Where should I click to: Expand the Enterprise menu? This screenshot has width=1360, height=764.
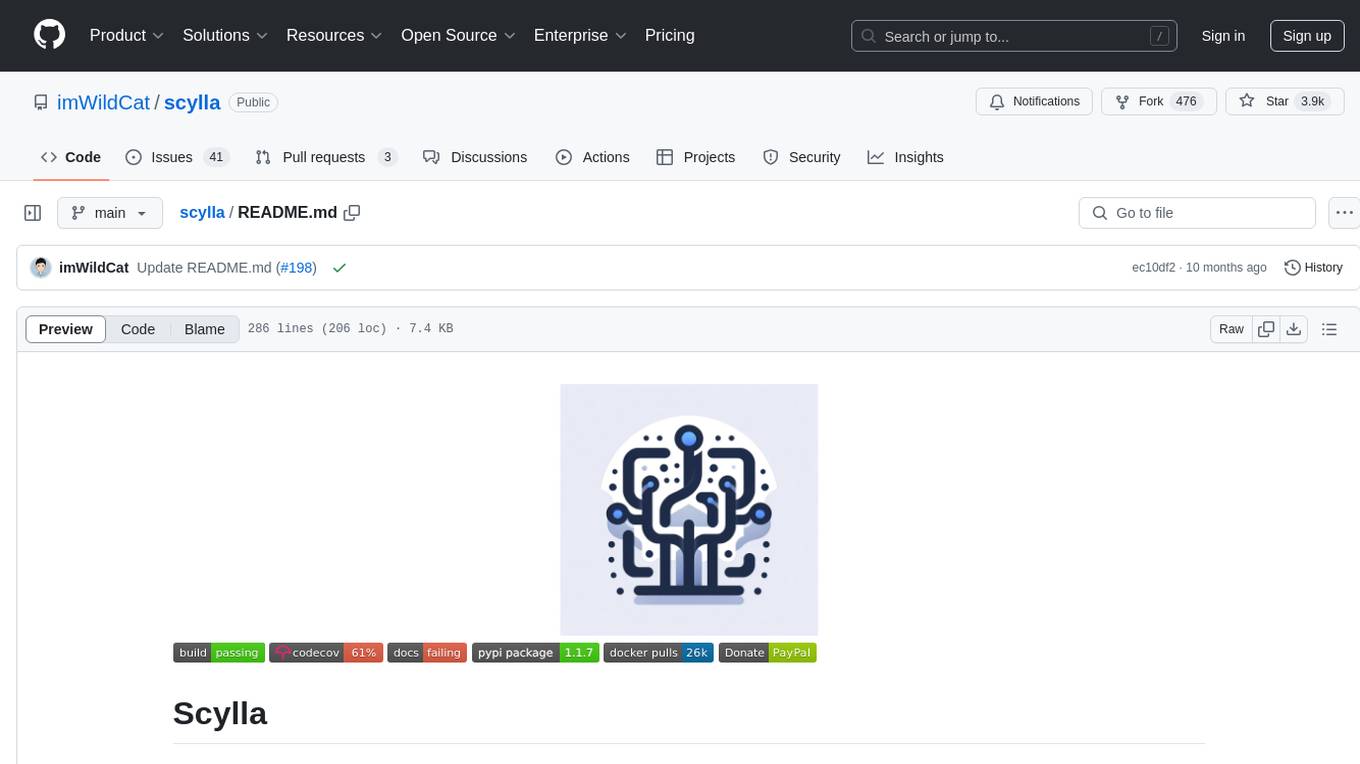(580, 35)
